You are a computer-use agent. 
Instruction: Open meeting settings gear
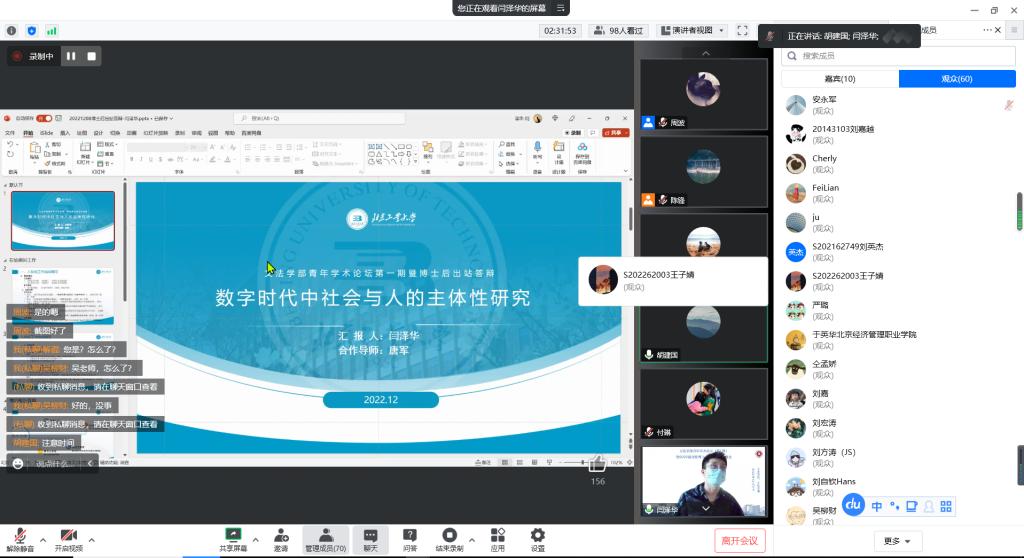click(x=537, y=540)
